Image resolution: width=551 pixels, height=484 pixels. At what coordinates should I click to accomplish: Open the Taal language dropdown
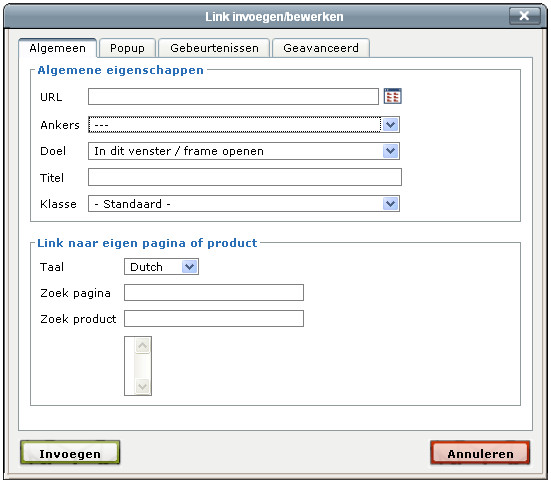[x=161, y=267]
